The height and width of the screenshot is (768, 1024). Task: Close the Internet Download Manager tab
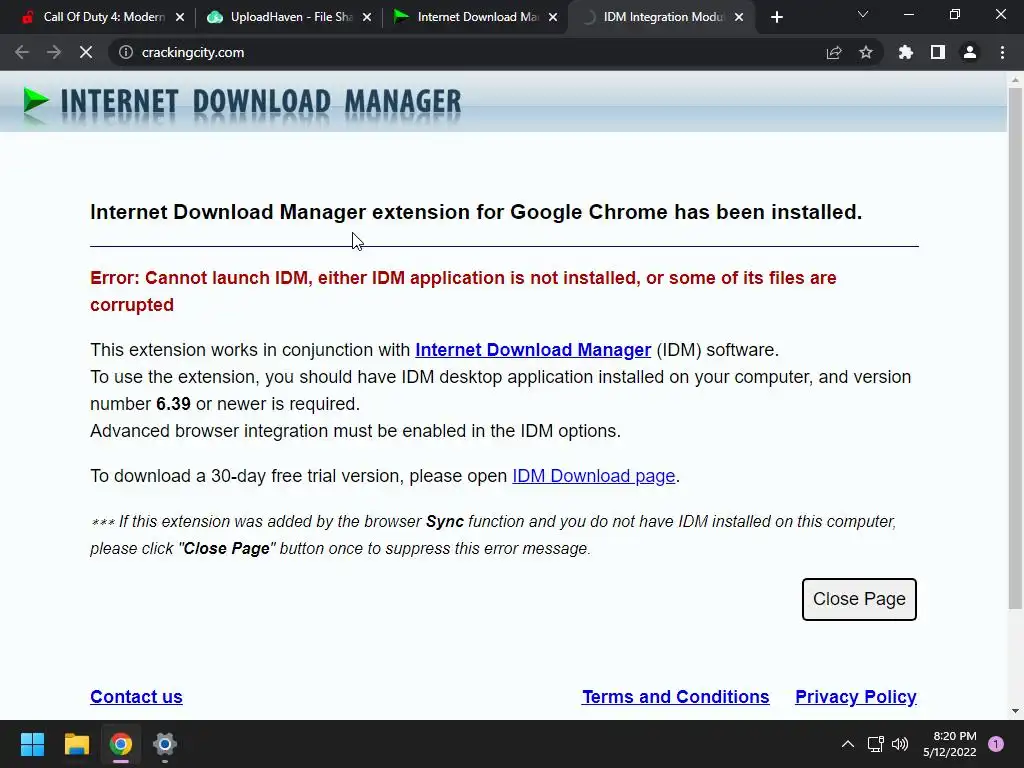coord(553,17)
